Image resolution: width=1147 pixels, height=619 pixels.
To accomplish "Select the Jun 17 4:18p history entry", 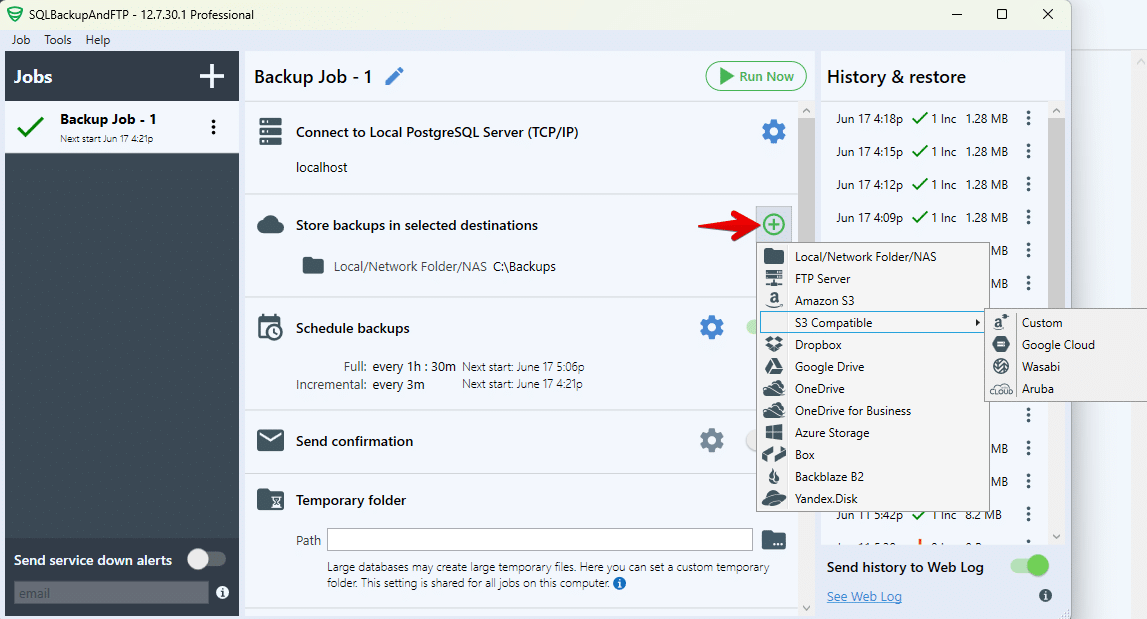I will (922, 119).
